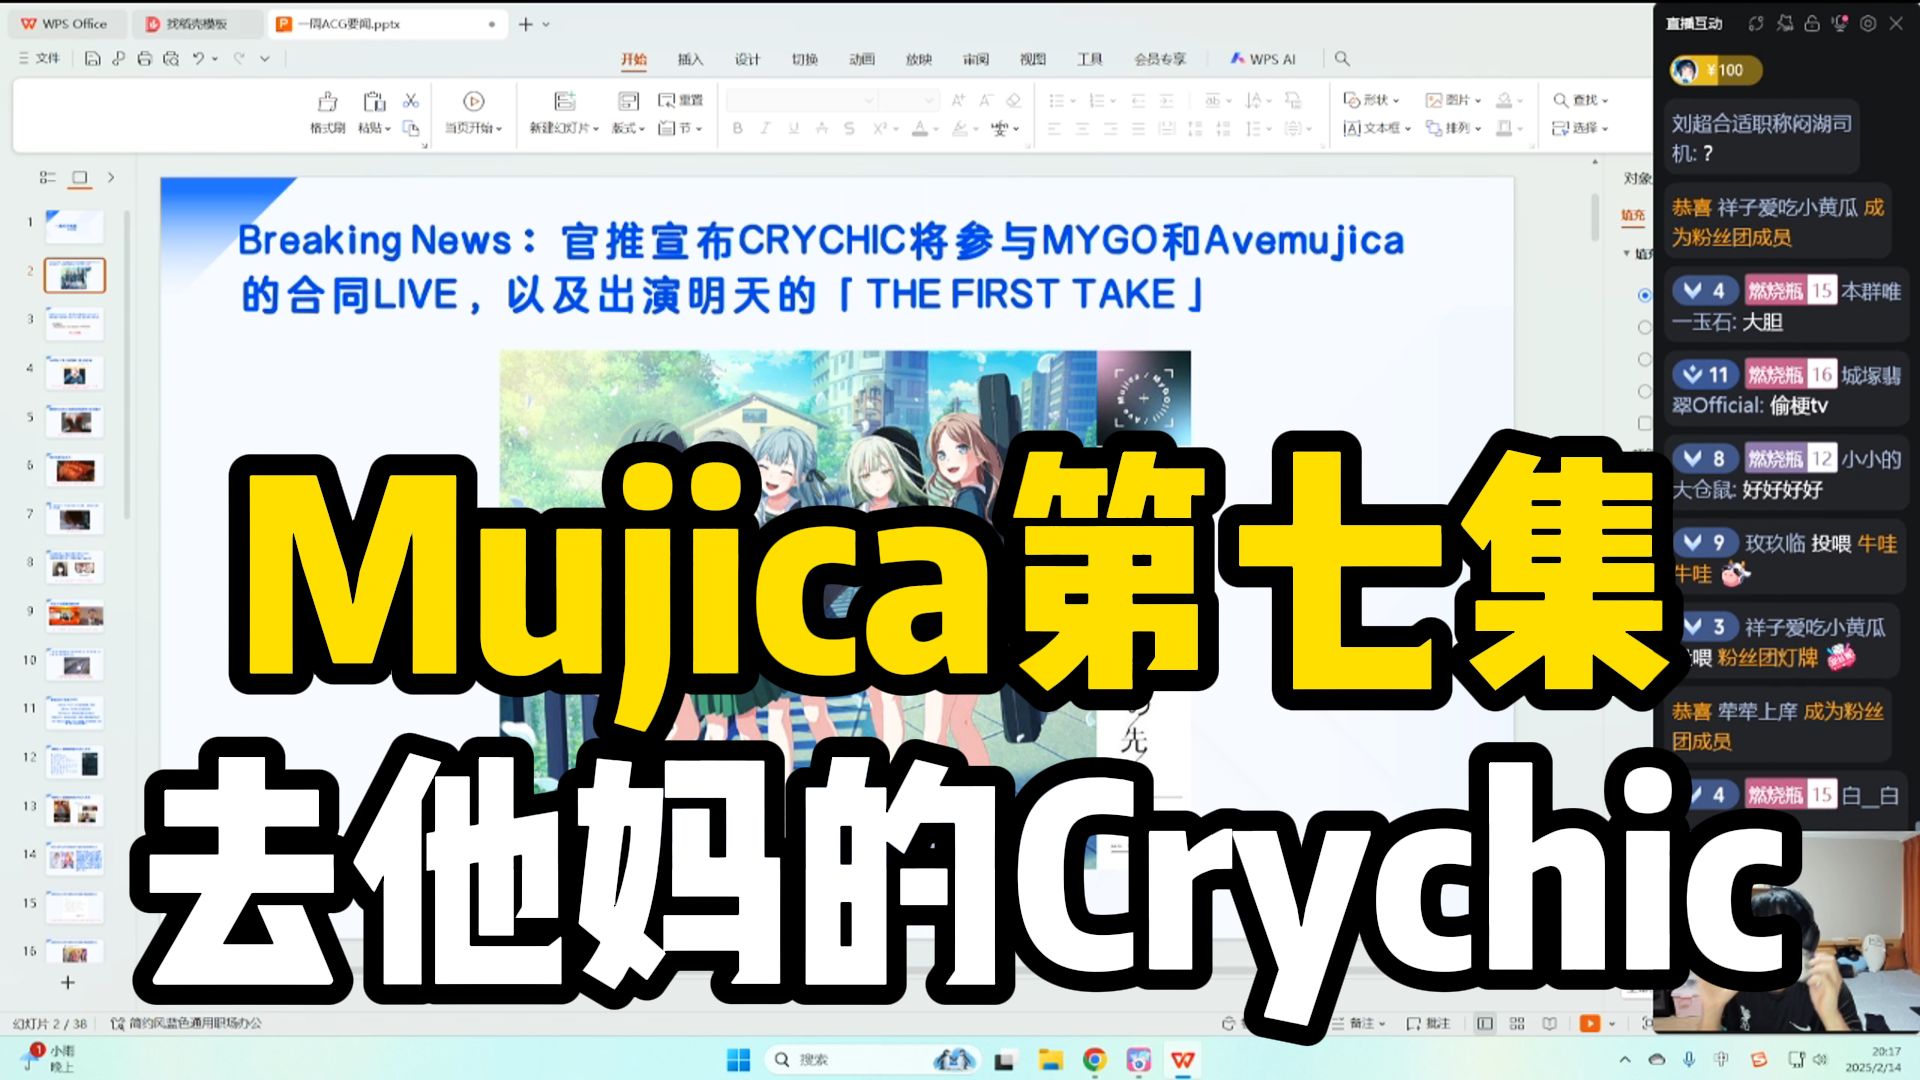The height and width of the screenshot is (1080, 1920).
Task: Click the Print icon in the quick access bar
Action: coord(145,59)
